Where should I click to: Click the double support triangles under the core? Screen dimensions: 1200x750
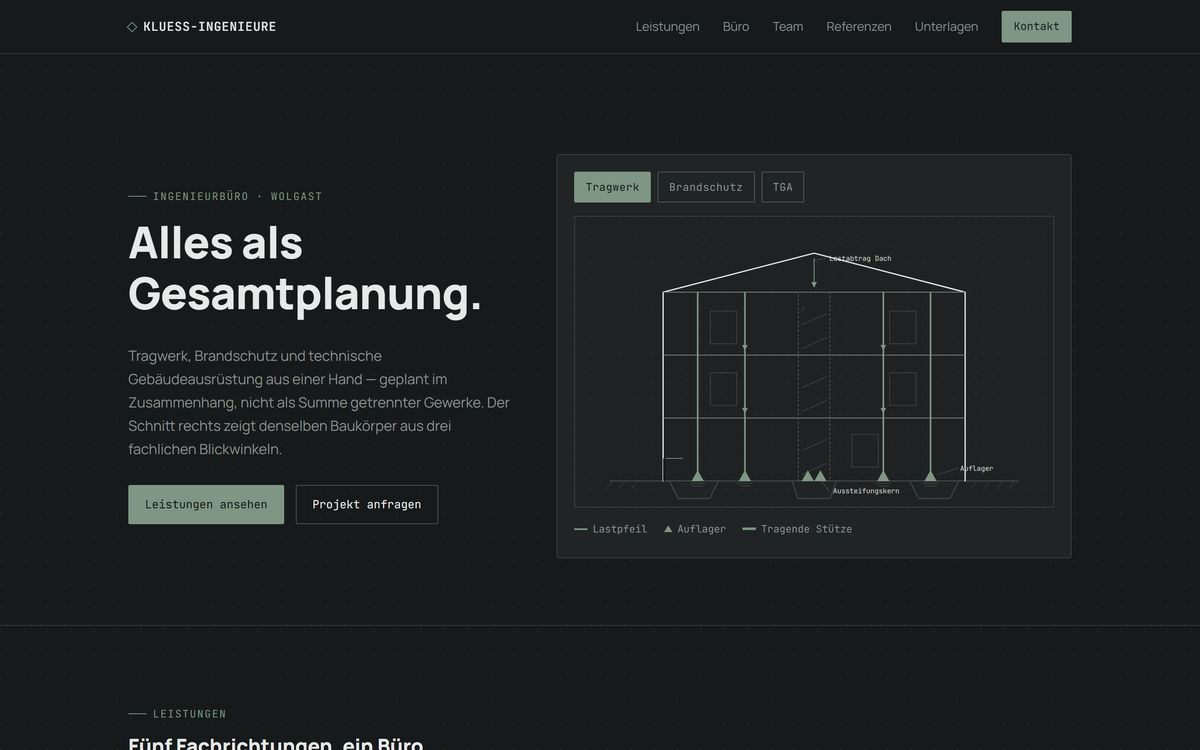tap(814, 476)
